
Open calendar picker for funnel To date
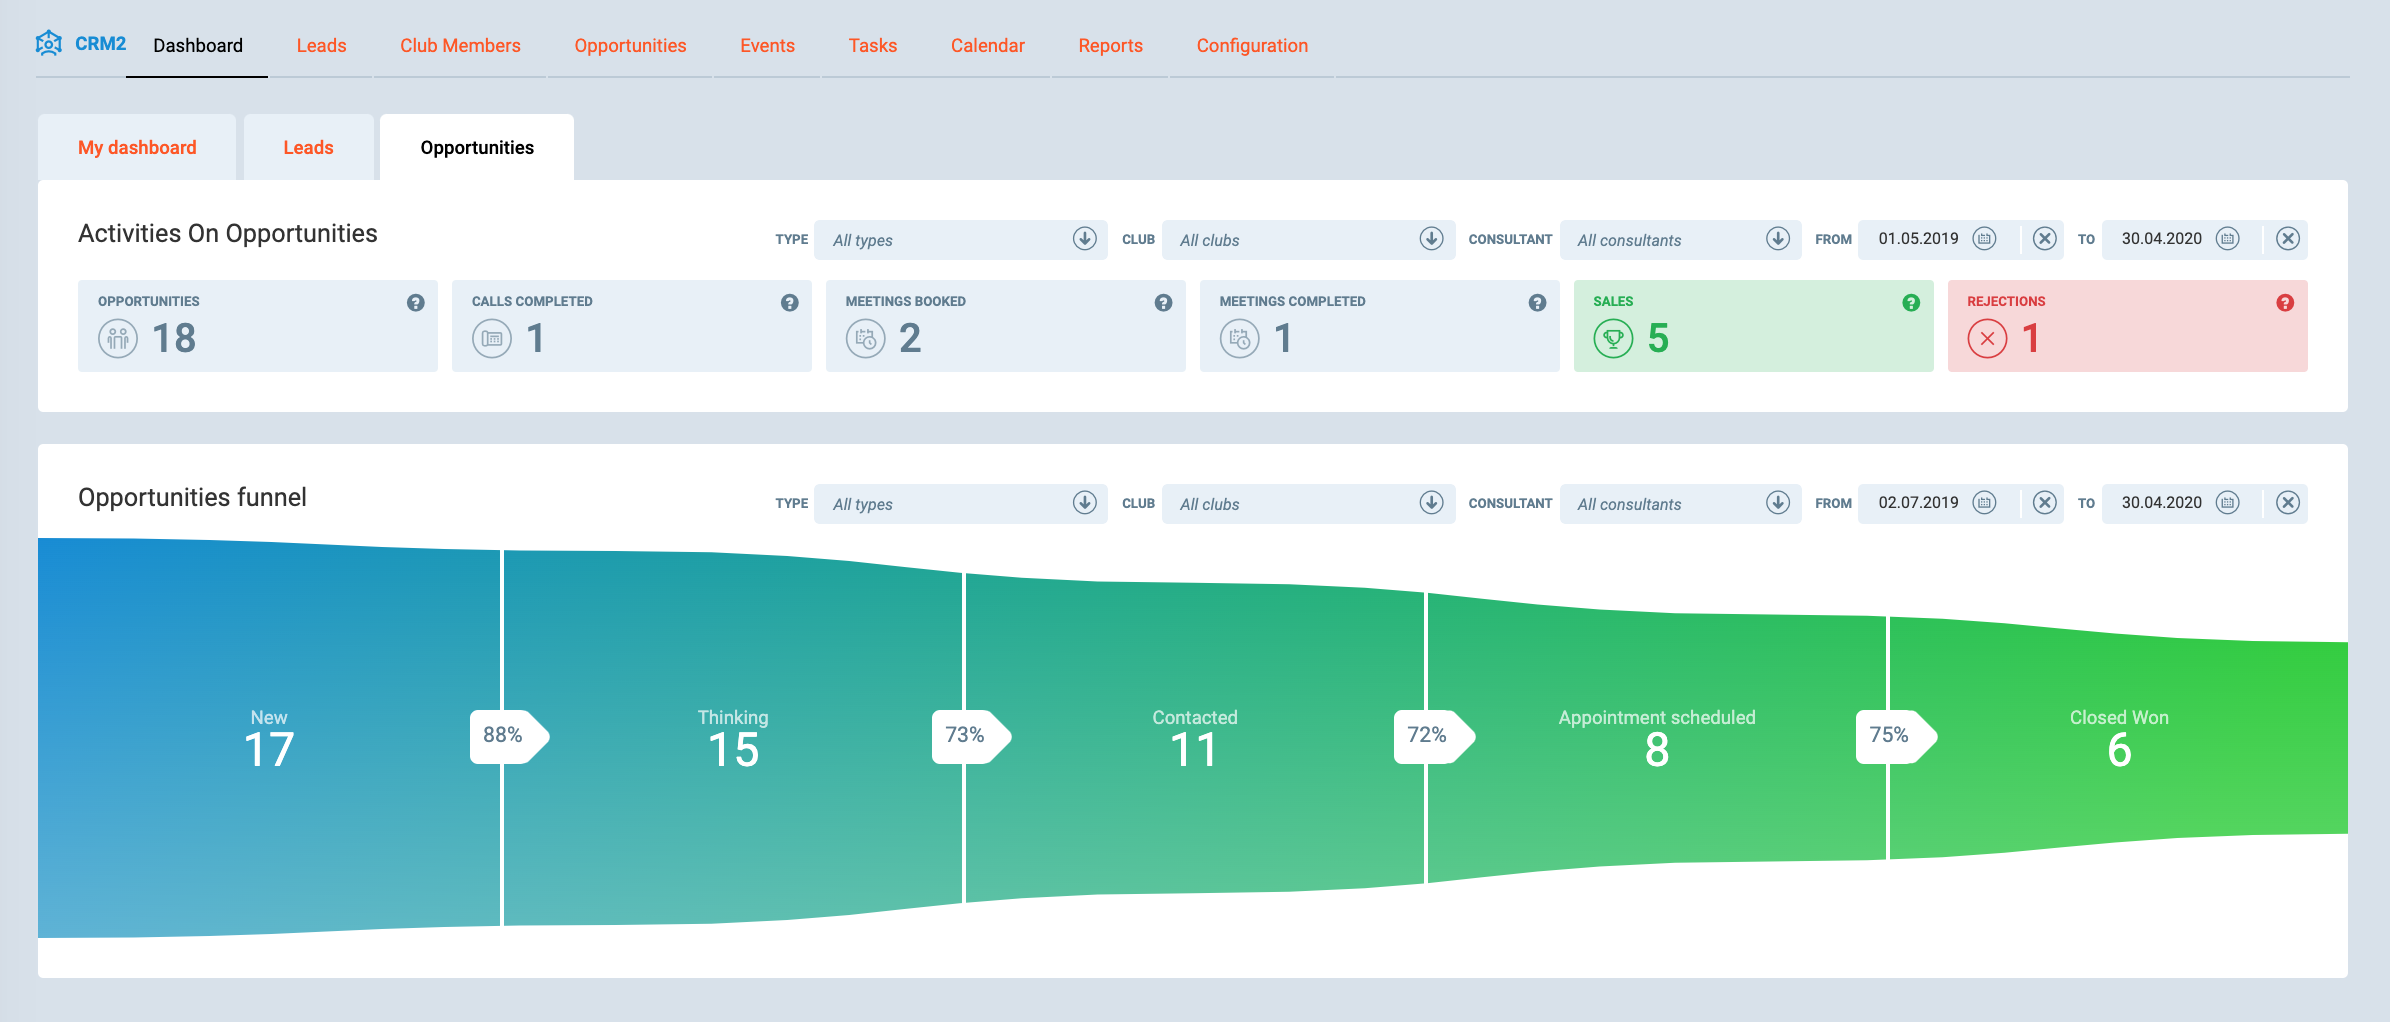[2228, 503]
